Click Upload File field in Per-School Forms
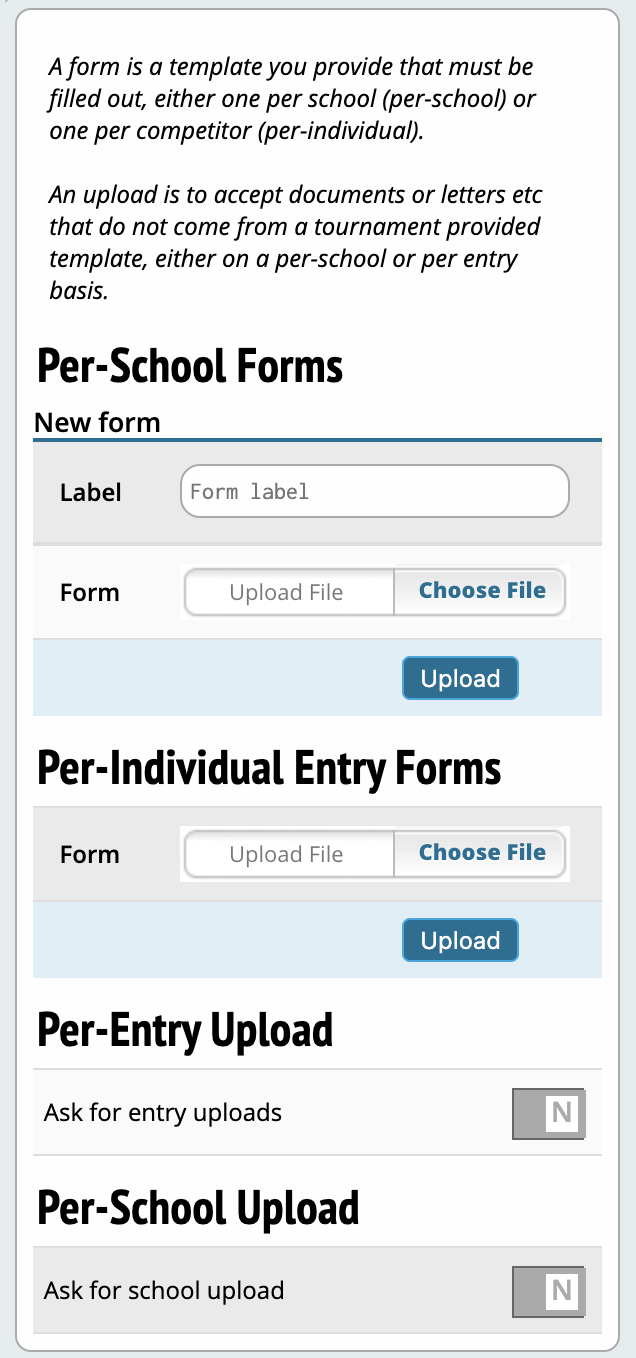This screenshot has width=636, height=1358. 287,592
